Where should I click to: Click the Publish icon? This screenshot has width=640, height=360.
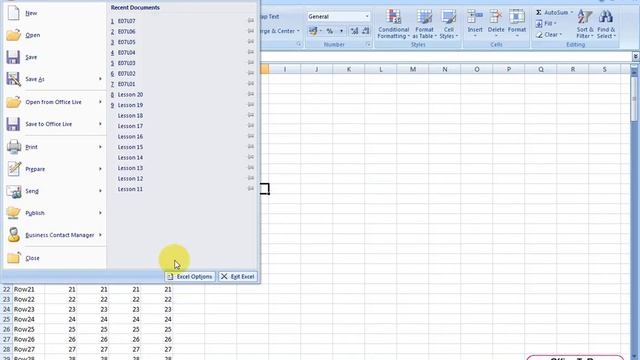pyautogui.click(x=13, y=213)
